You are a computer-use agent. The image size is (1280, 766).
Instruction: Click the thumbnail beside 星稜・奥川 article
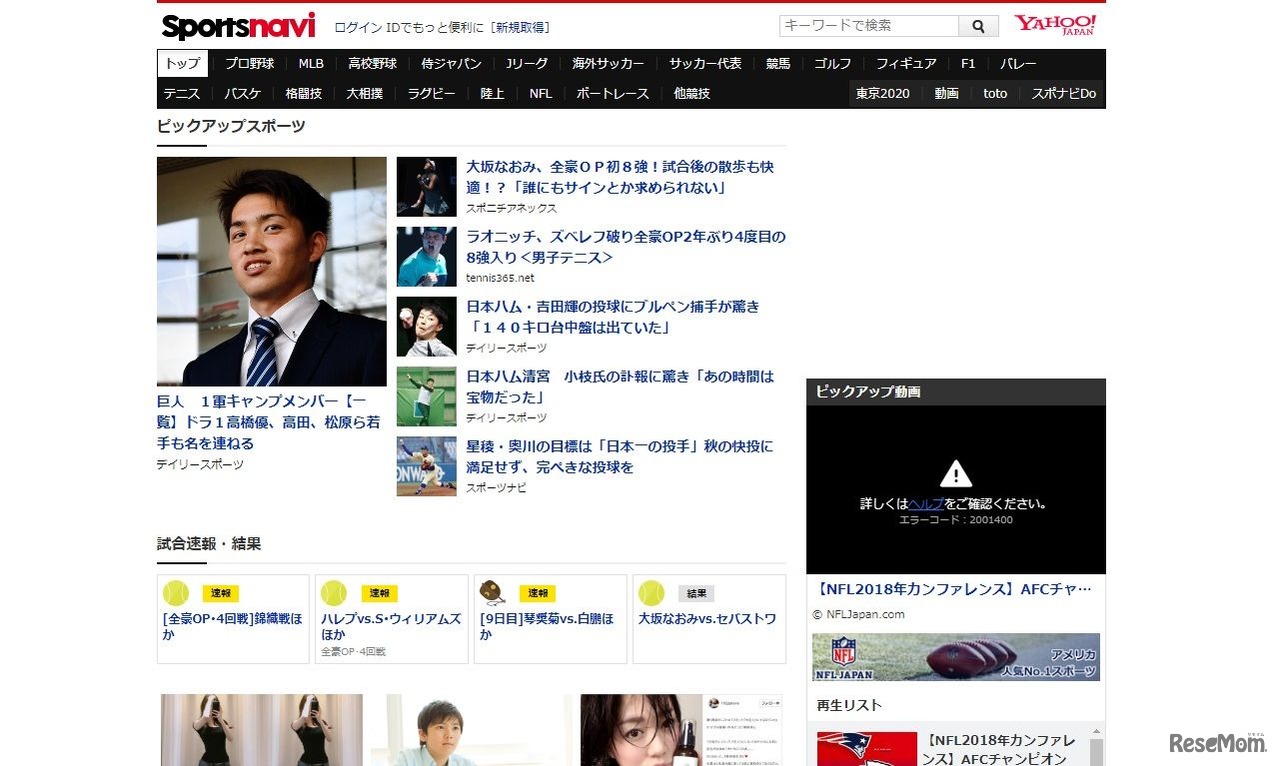tap(427, 467)
